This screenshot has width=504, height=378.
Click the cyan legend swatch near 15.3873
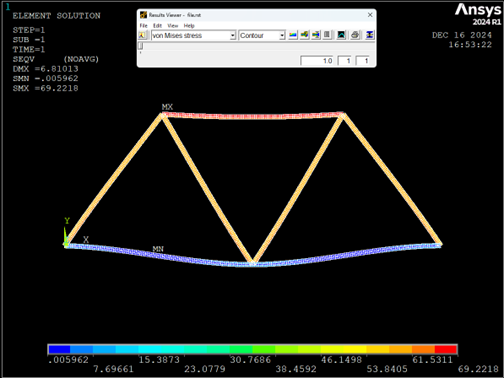pyautogui.click(x=150, y=349)
